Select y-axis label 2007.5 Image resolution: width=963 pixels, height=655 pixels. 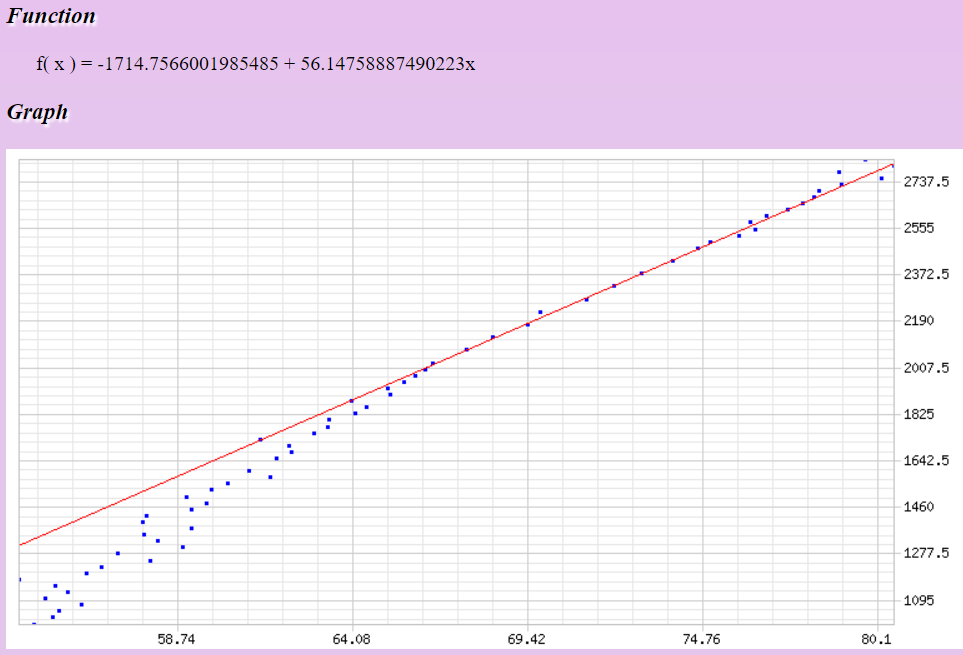pyautogui.click(x=925, y=368)
